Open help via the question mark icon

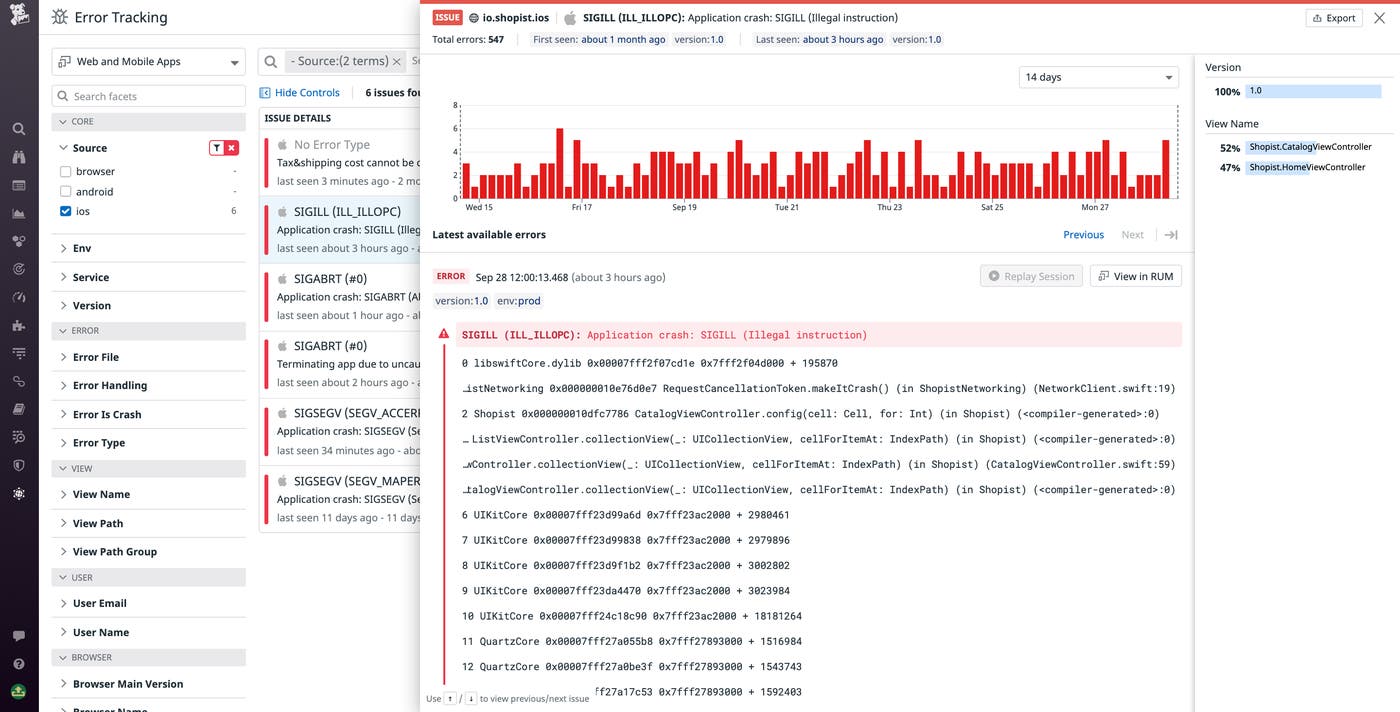click(17, 663)
